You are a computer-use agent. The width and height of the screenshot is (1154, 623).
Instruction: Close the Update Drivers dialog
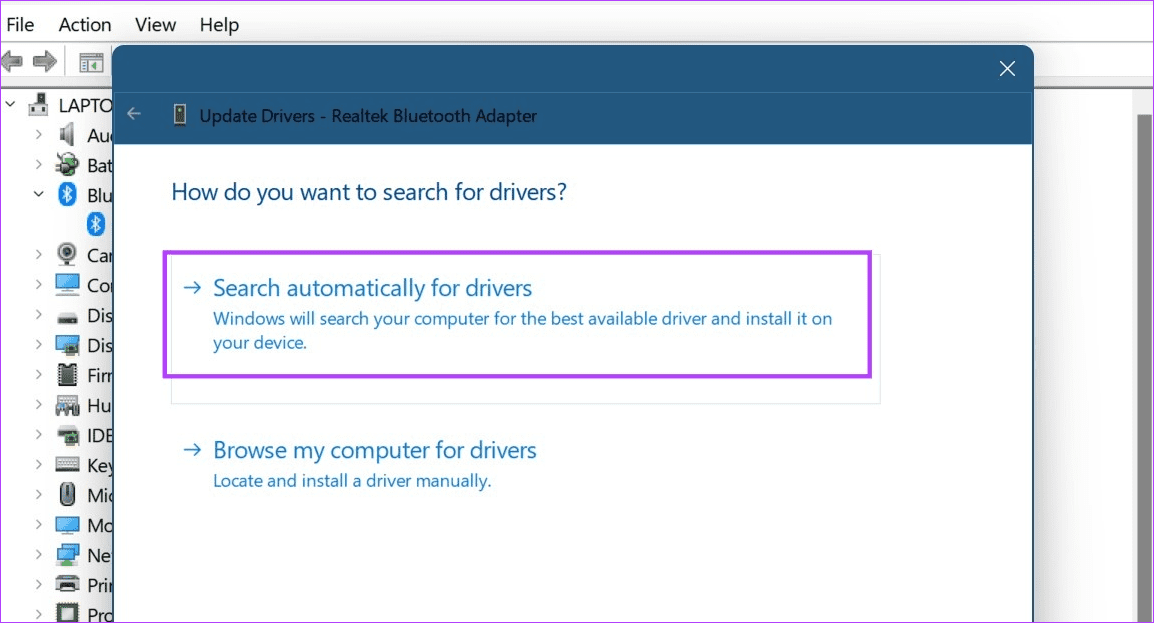1007,69
